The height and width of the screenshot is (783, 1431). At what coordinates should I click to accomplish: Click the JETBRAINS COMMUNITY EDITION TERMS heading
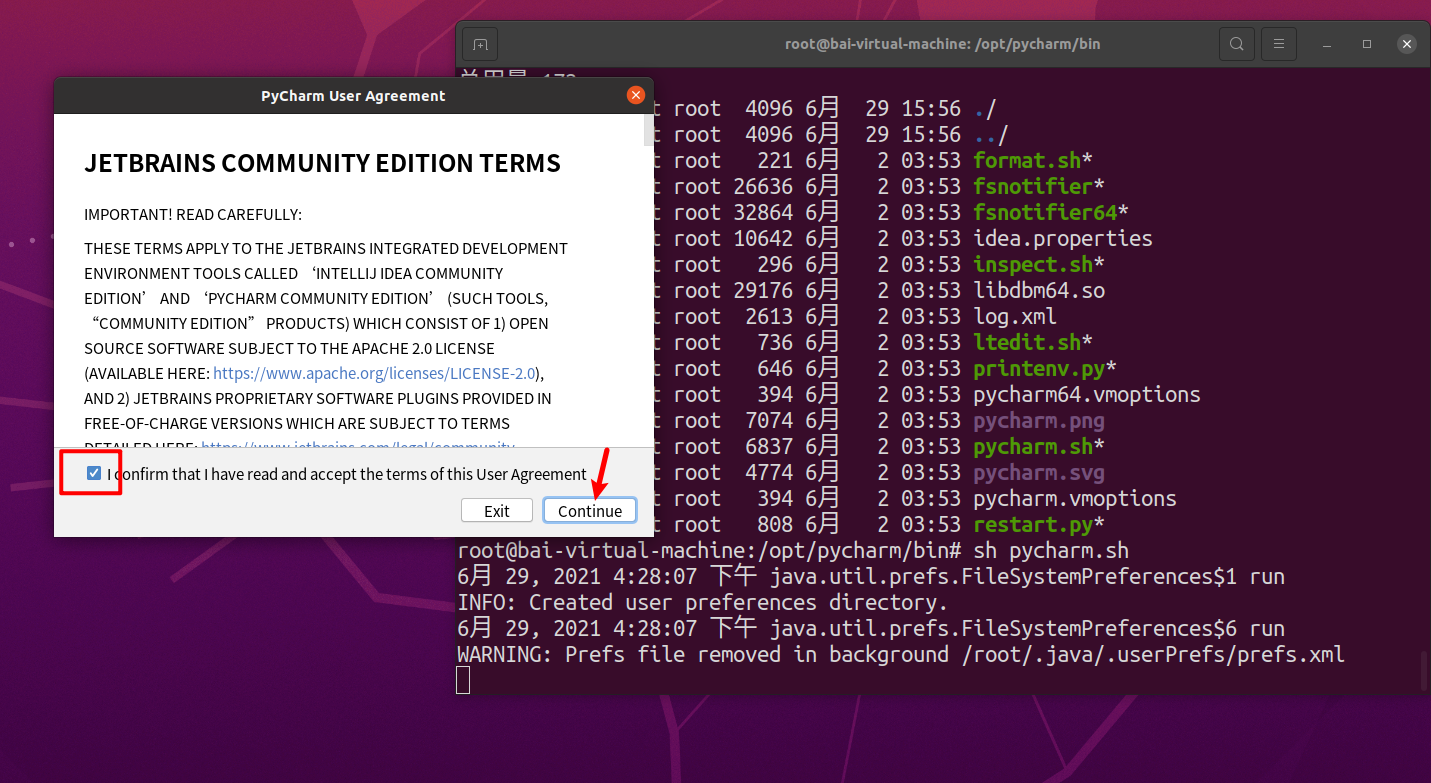[x=322, y=163]
